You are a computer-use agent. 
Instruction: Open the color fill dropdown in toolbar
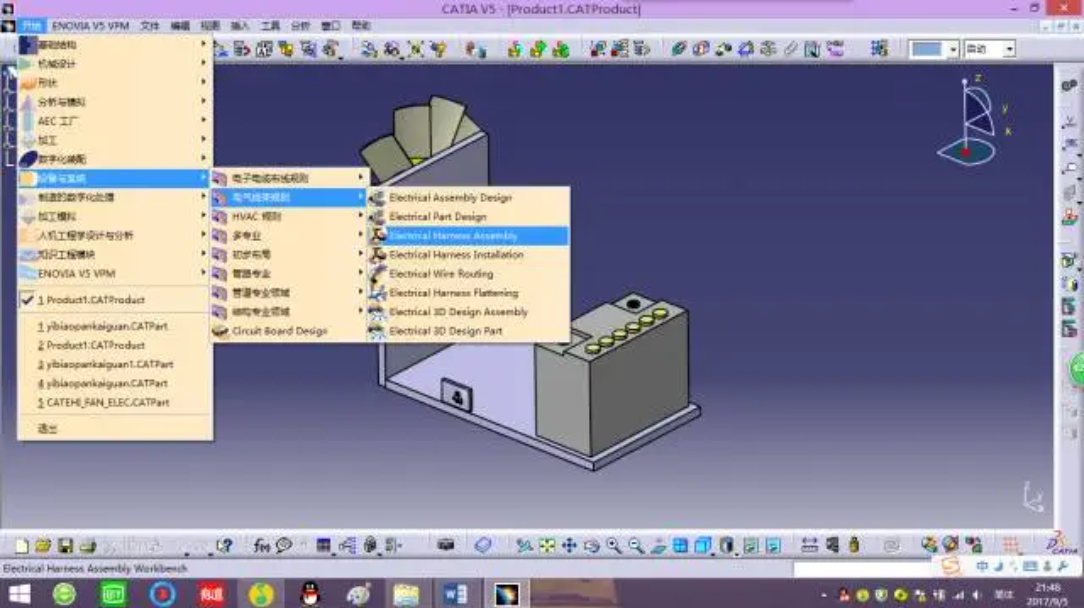pyautogui.click(x=953, y=49)
